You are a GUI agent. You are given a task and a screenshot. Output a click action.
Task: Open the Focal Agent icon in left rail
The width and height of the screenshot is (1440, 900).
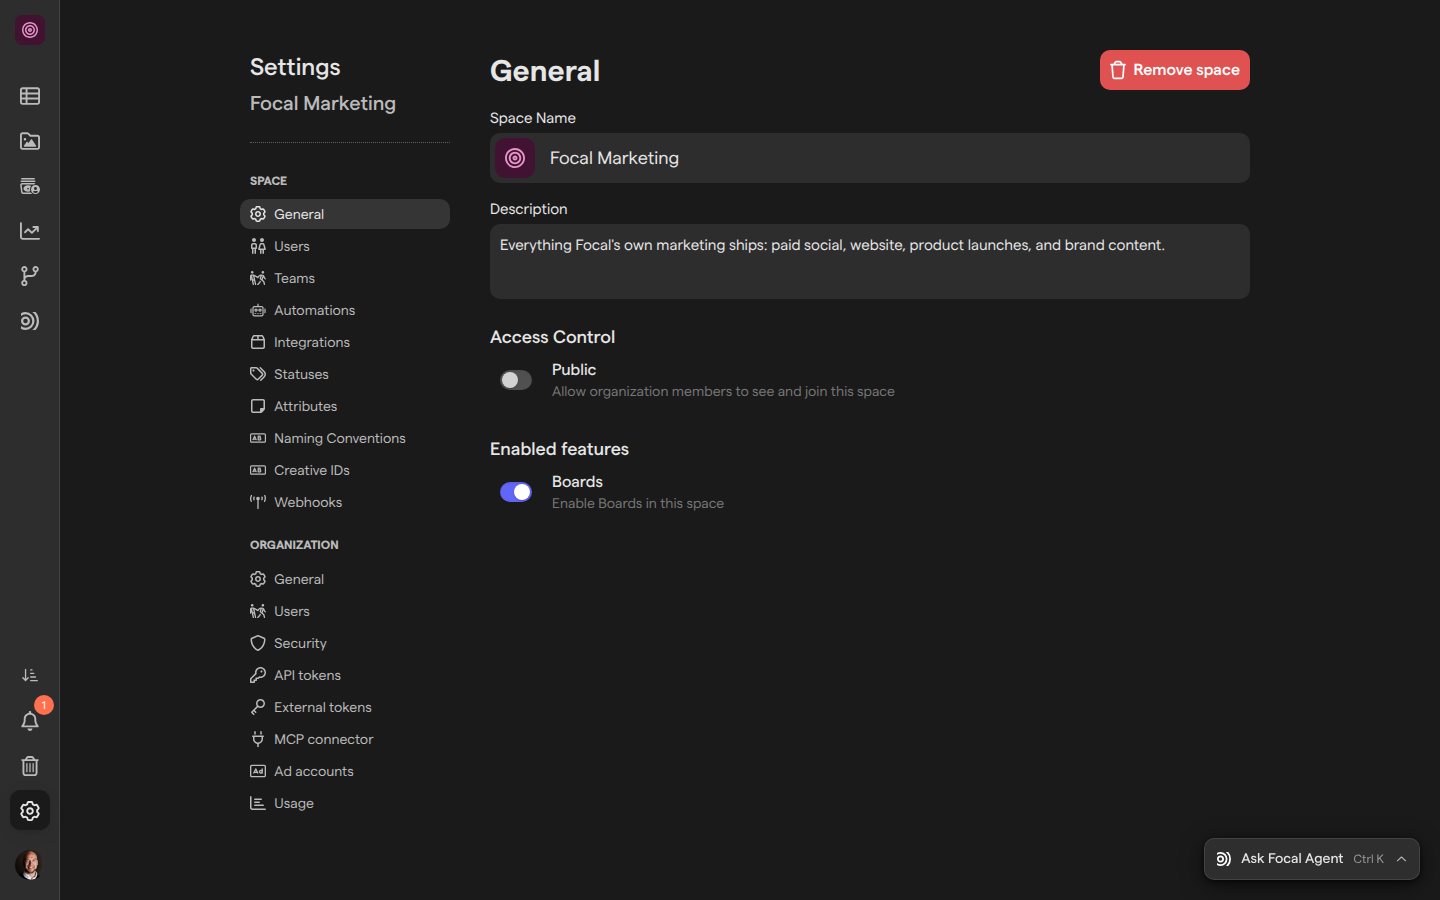[x=30, y=321]
